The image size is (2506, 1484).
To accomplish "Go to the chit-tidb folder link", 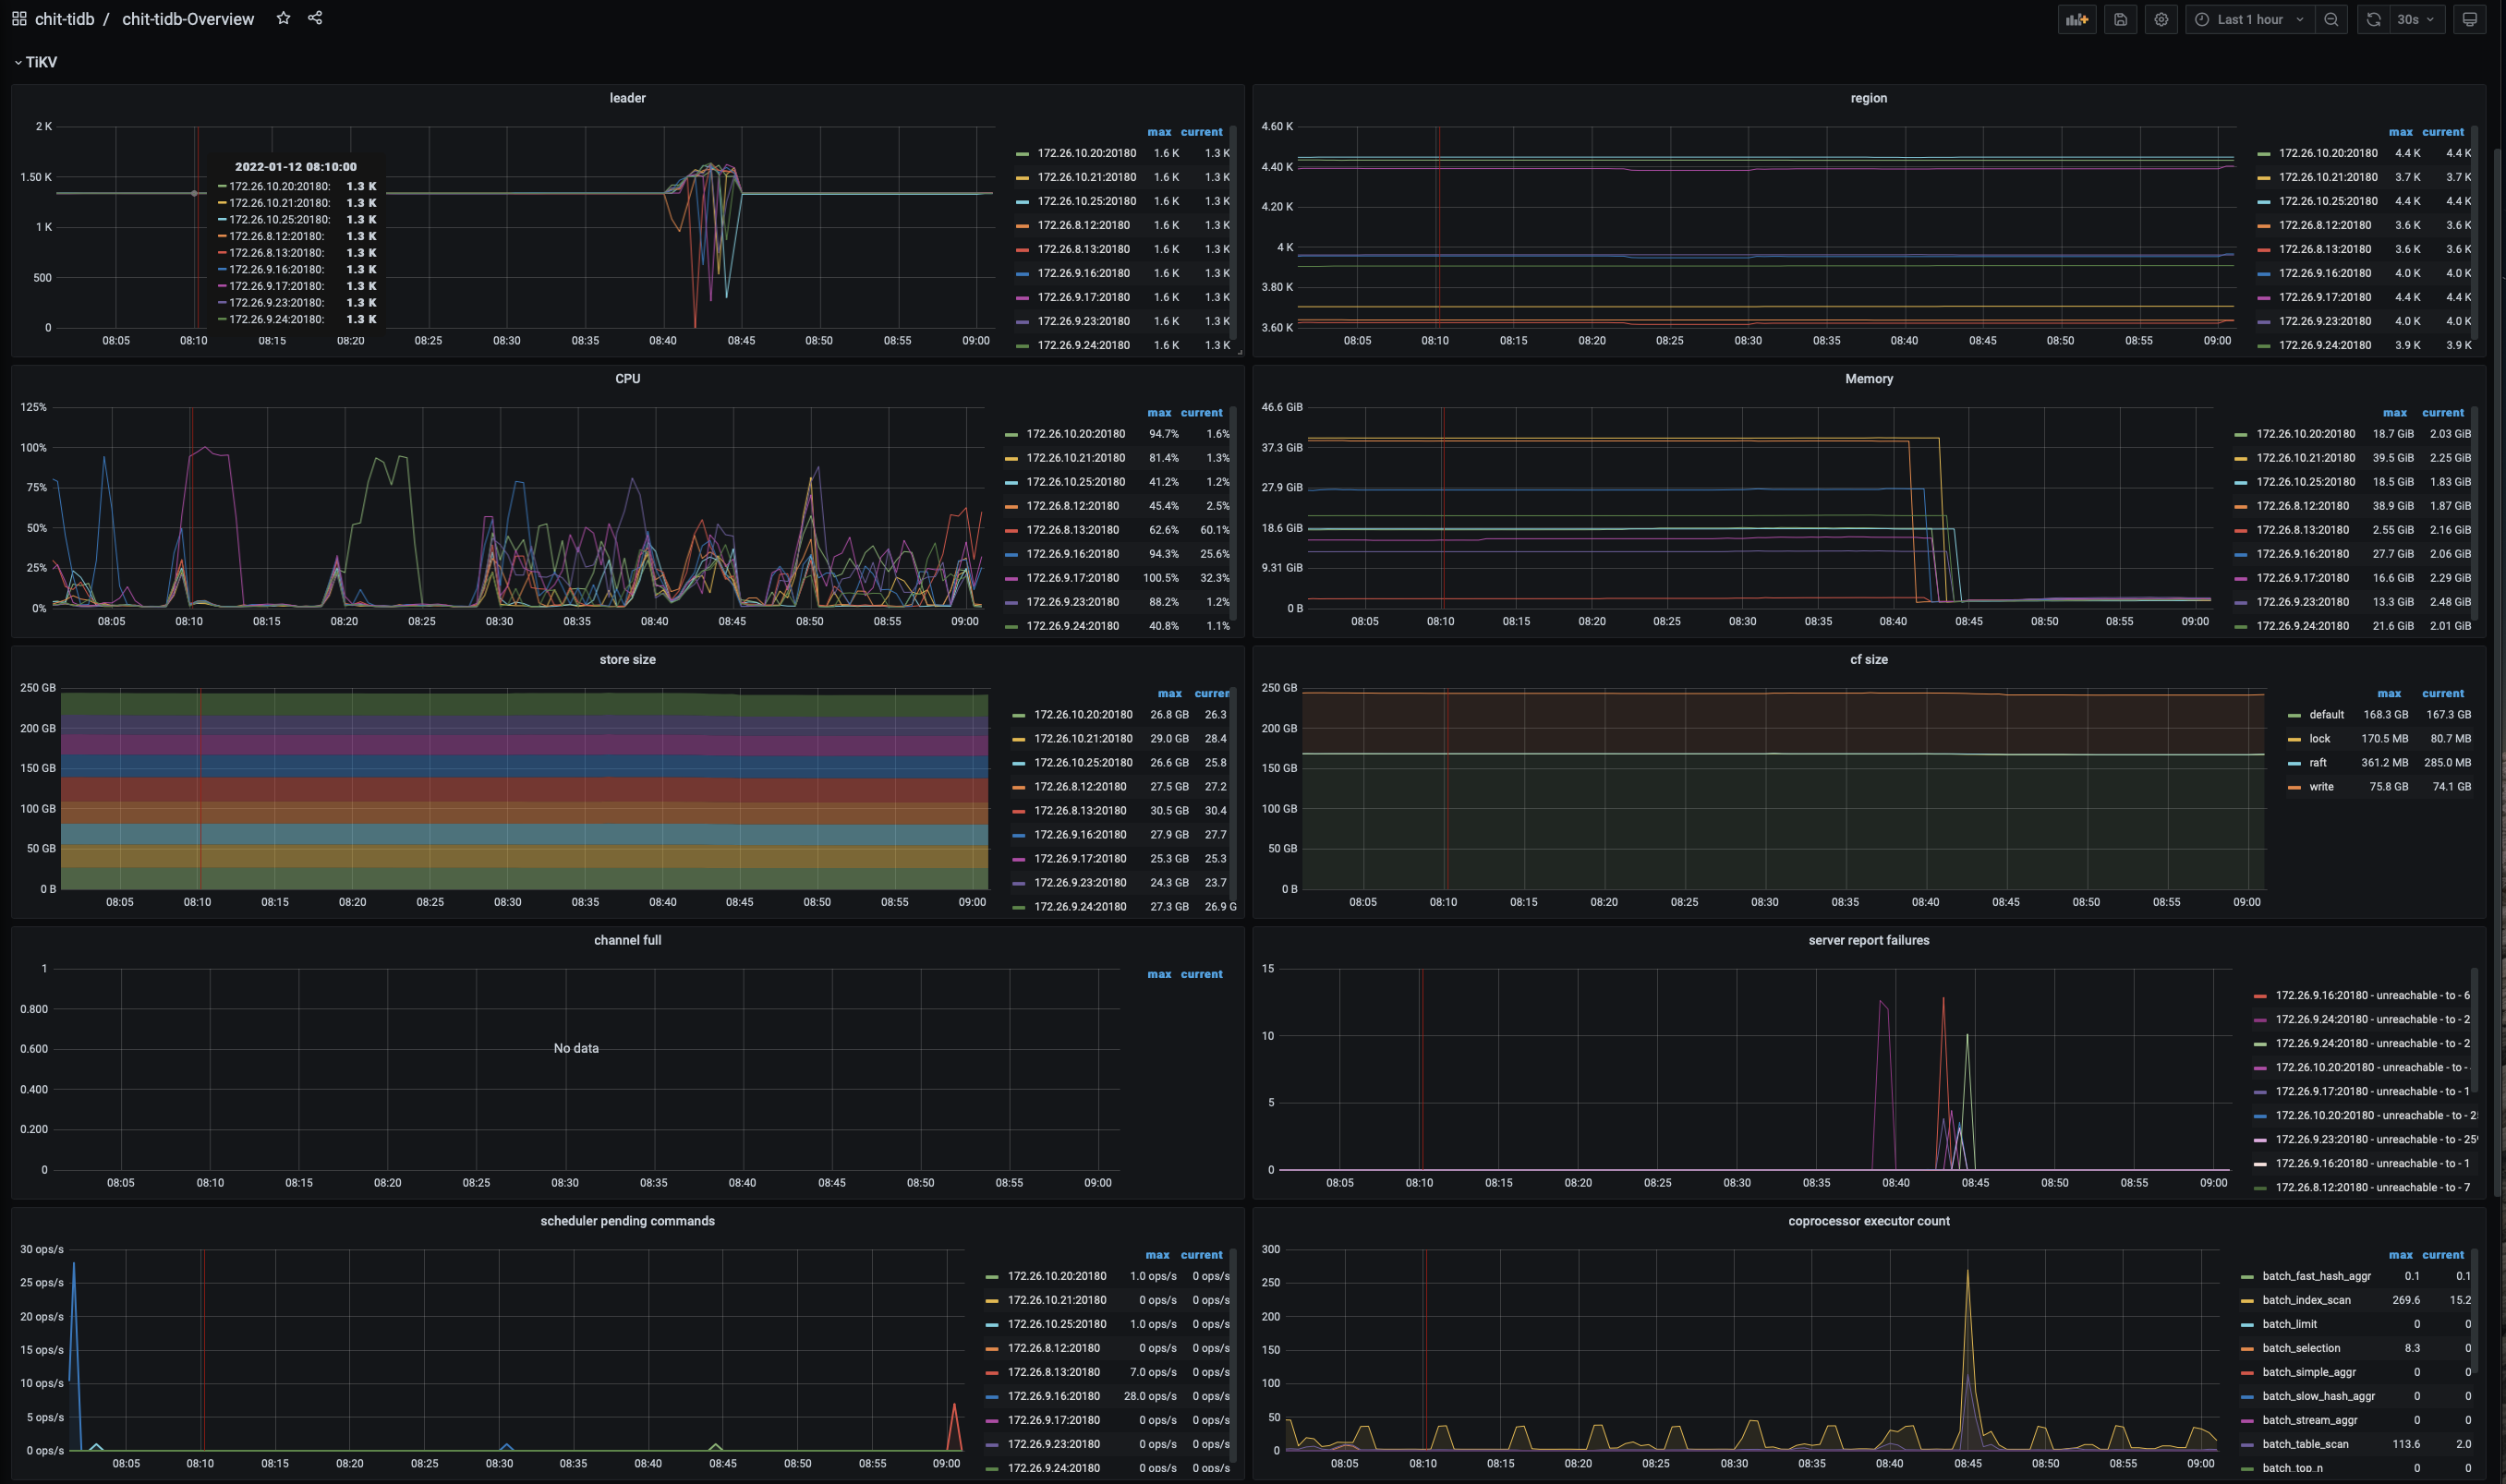I will [64, 19].
